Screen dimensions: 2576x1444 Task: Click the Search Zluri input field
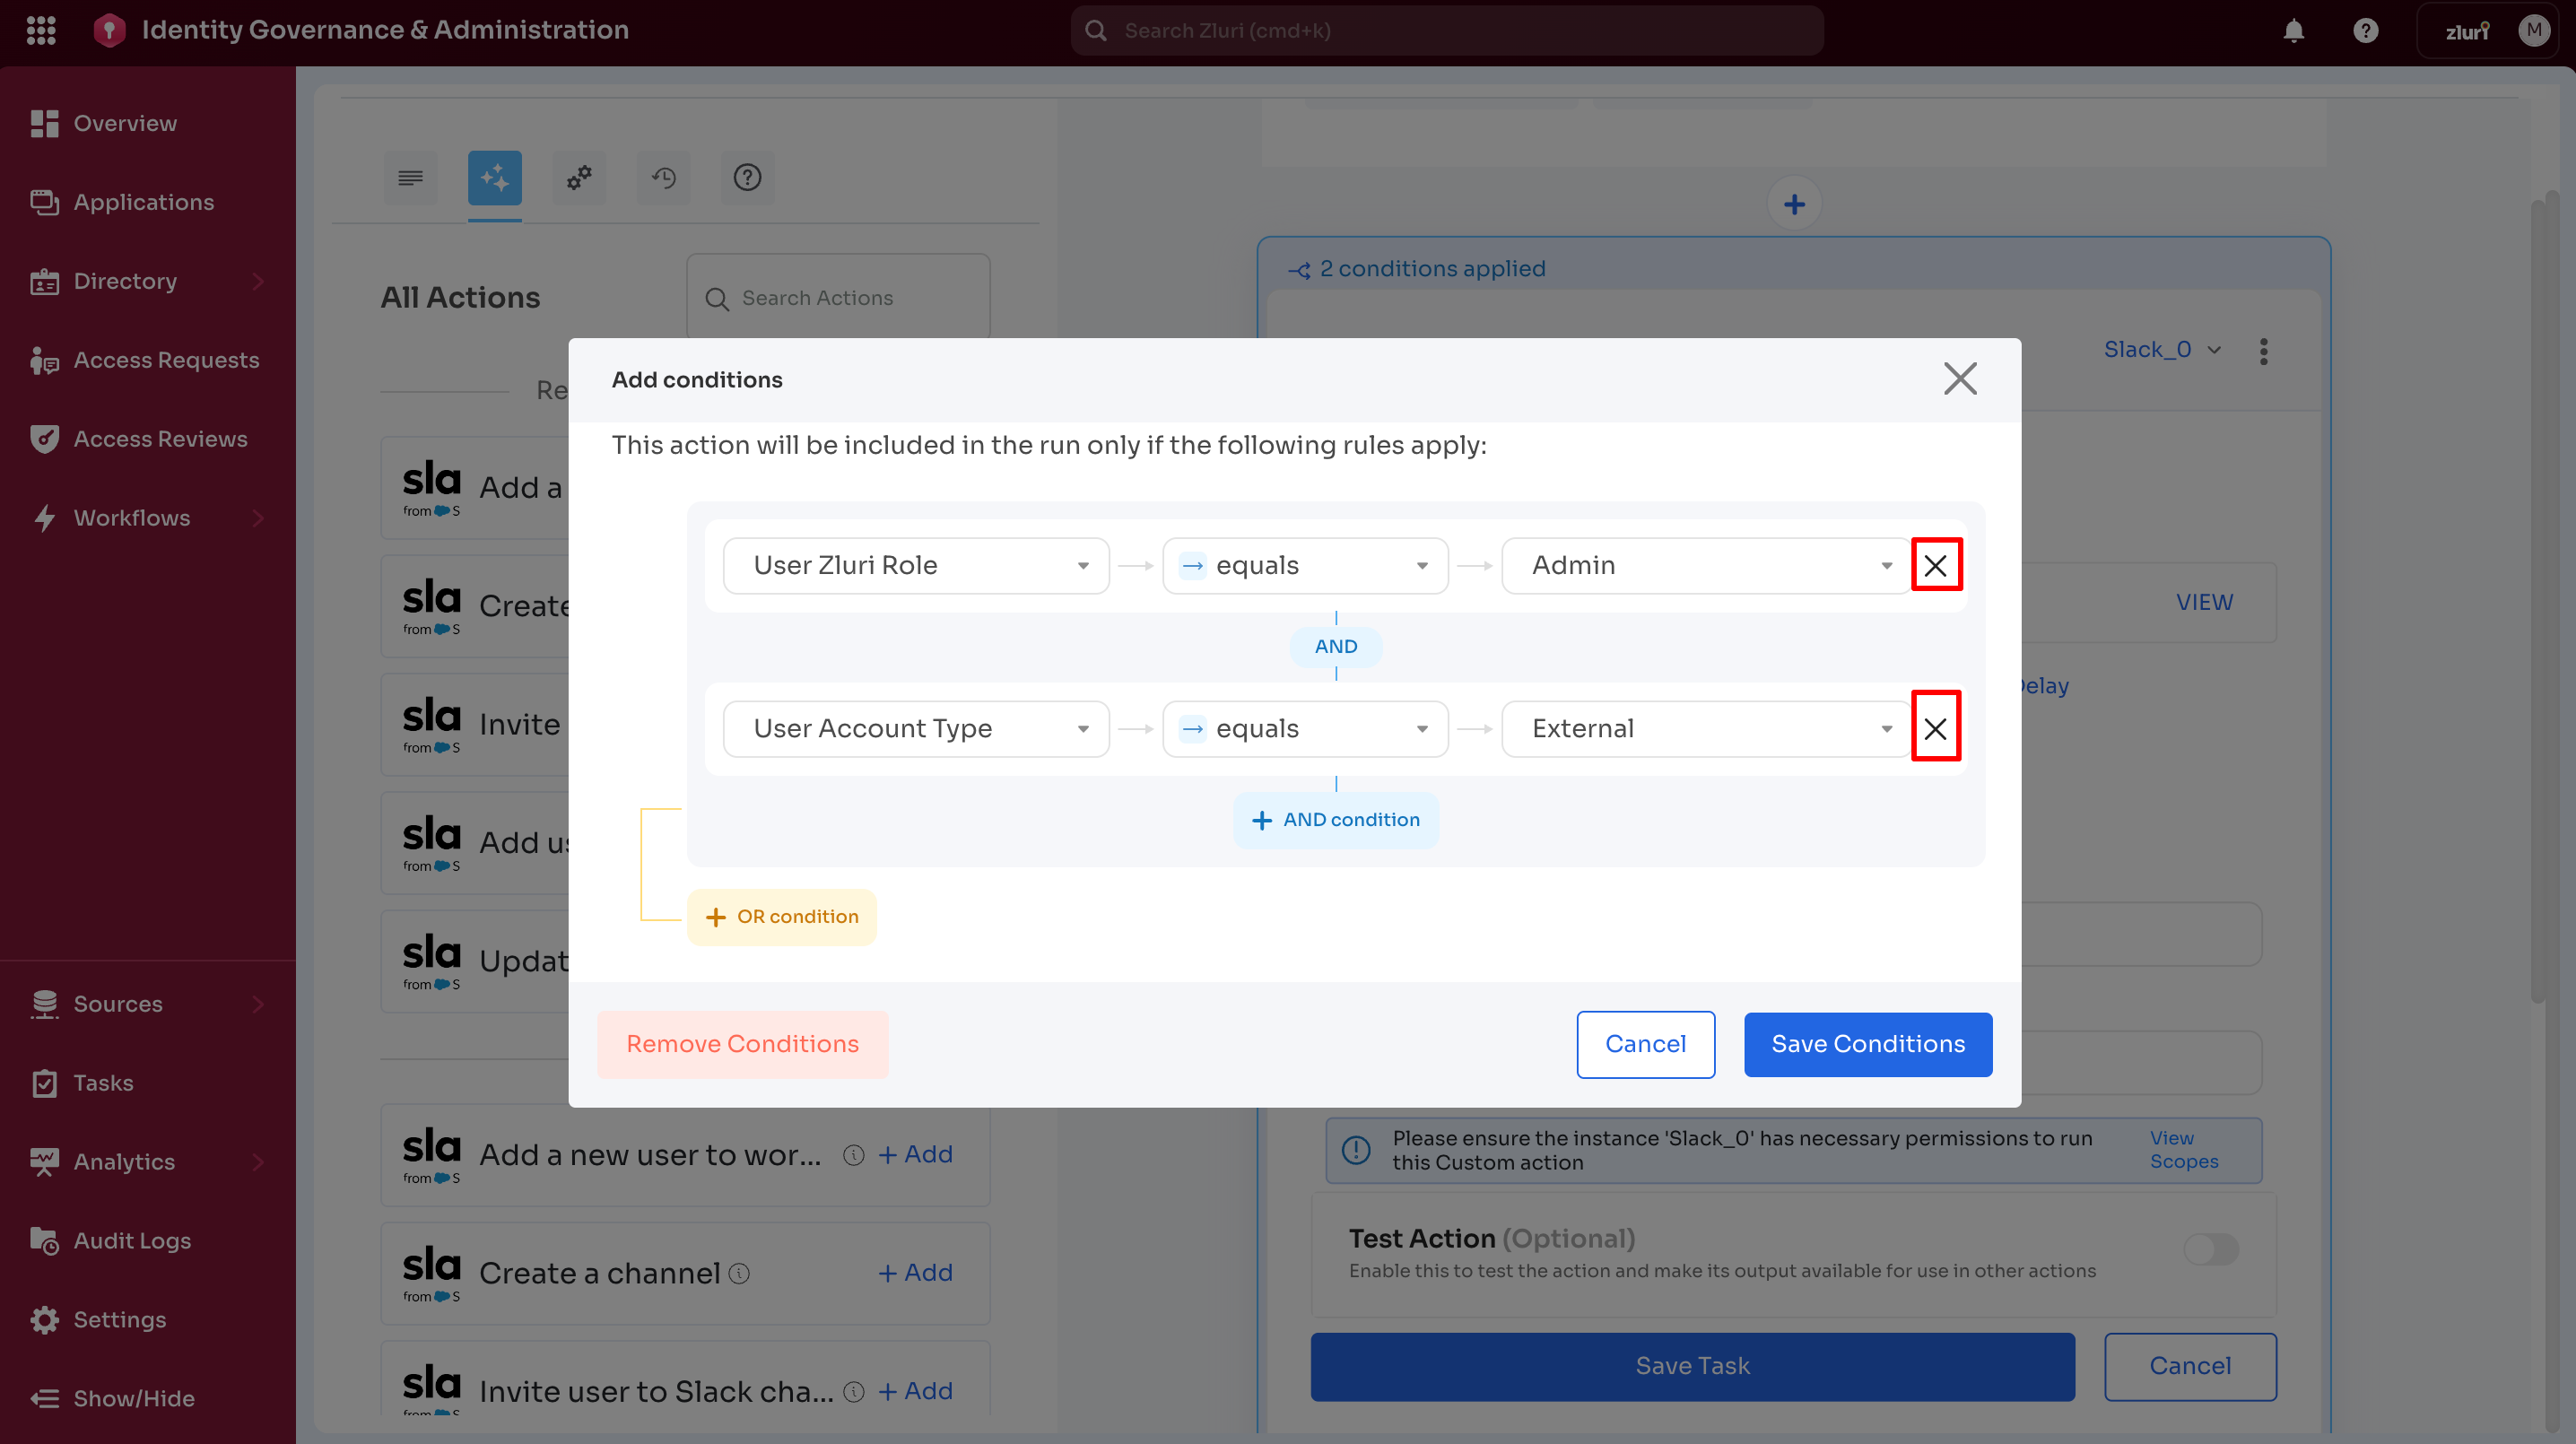(x=1445, y=31)
